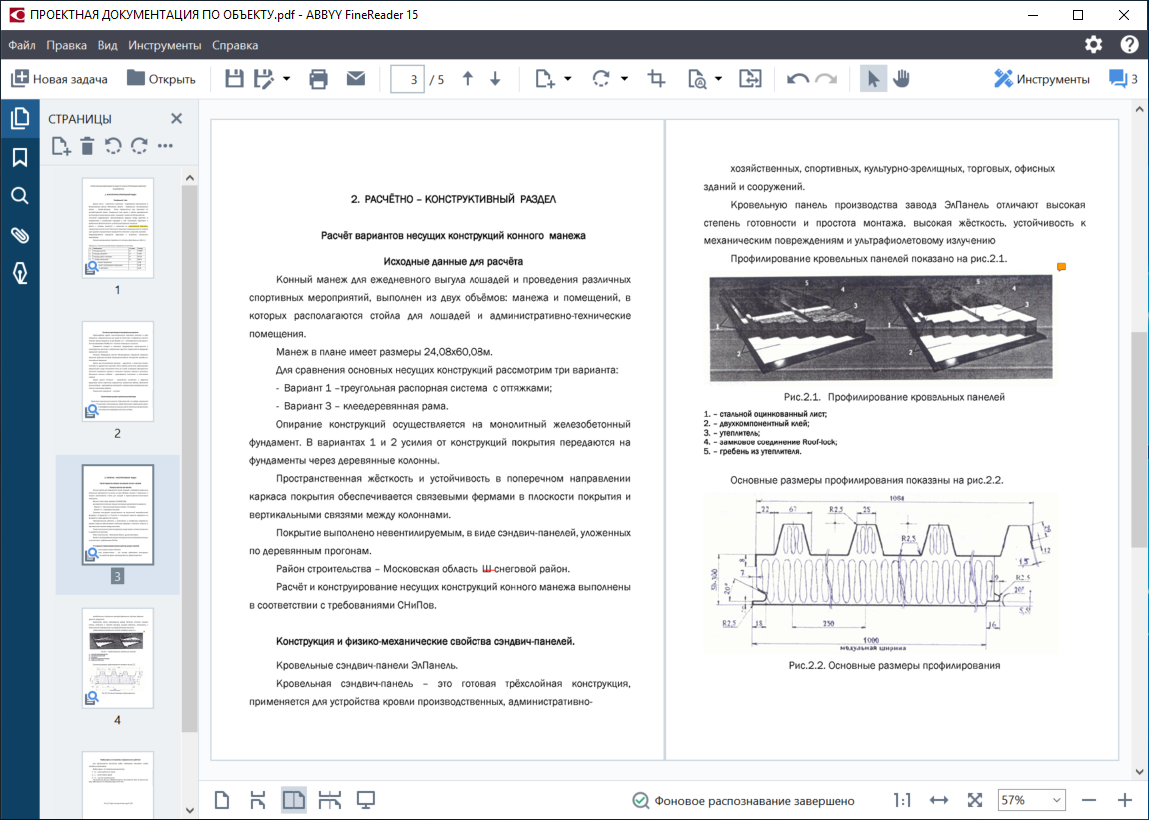Open the Файл menu
Screen dimensions: 1149x820
(x=22, y=45)
